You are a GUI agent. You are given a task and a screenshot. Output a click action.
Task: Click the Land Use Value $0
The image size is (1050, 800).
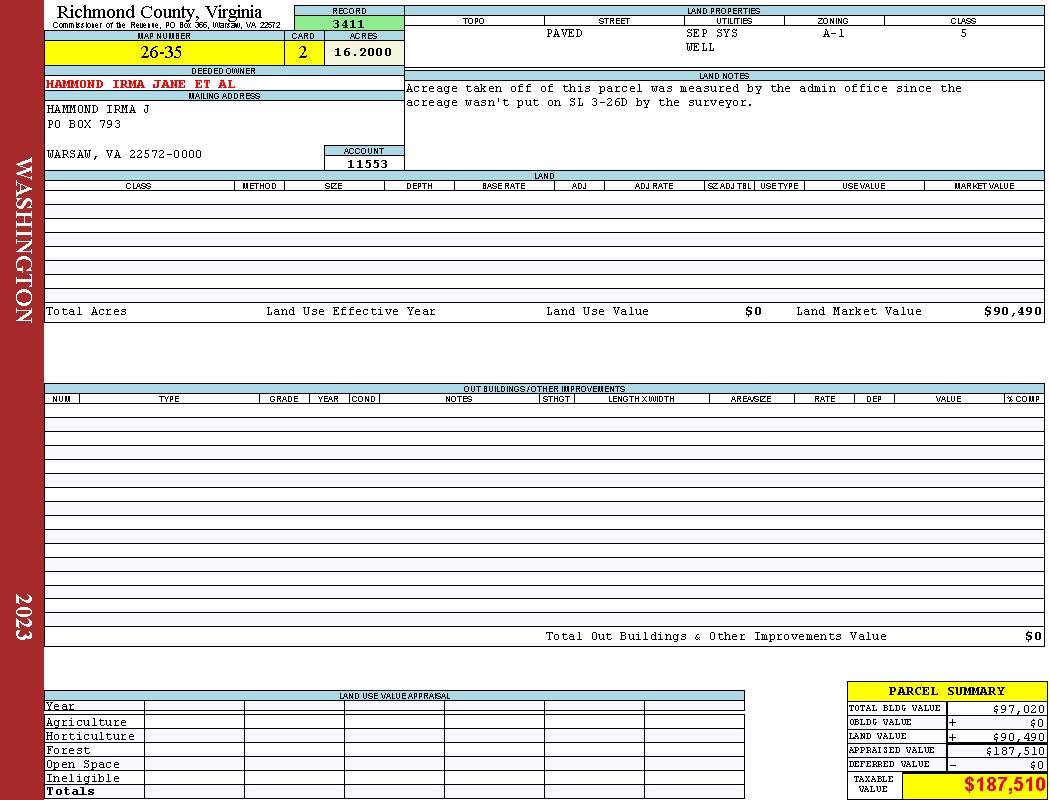[753, 311]
